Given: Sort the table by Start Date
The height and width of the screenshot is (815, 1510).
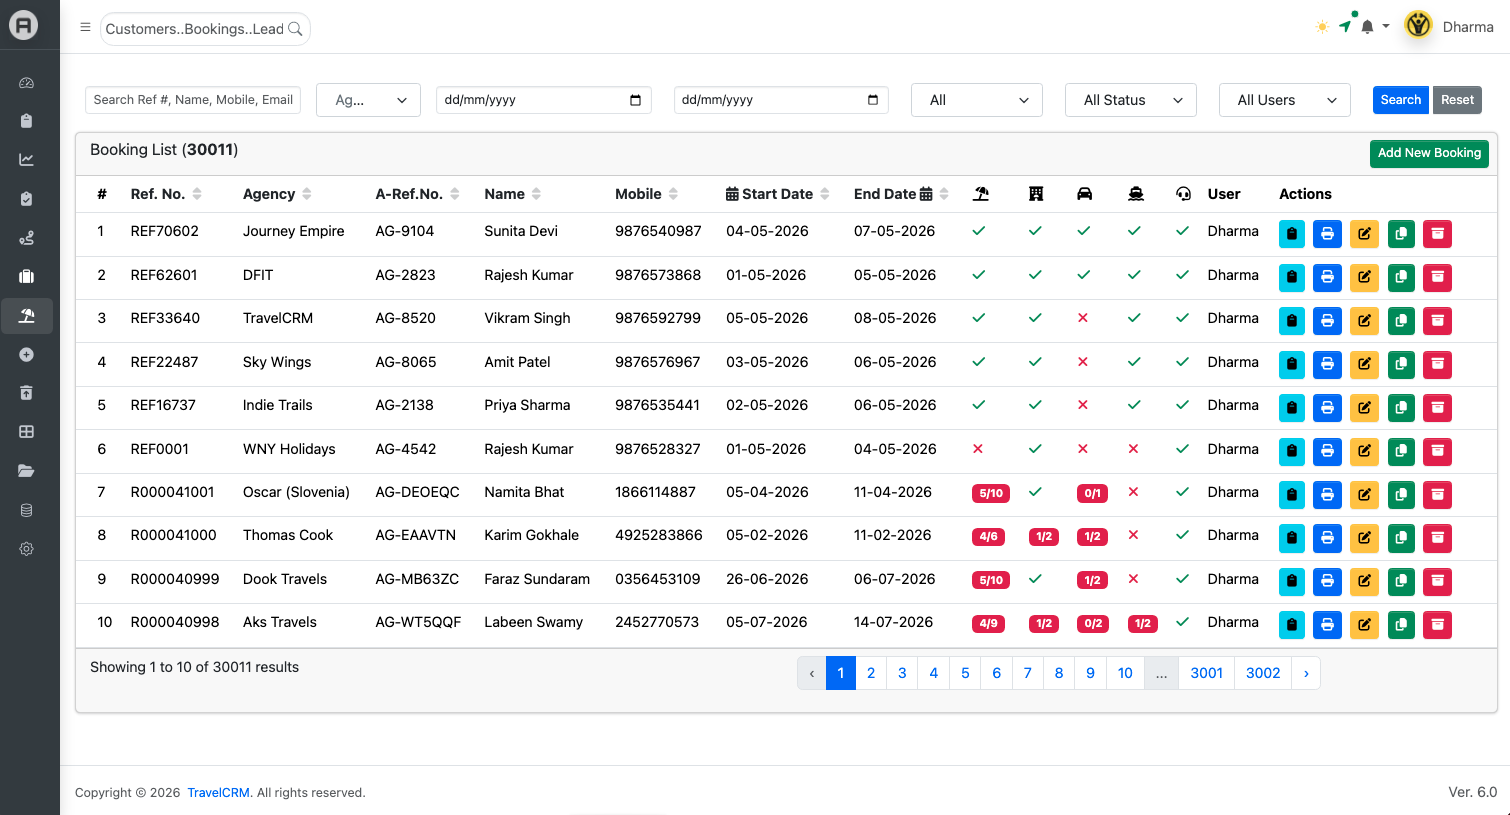Looking at the screenshot, I should [x=825, y=194].
